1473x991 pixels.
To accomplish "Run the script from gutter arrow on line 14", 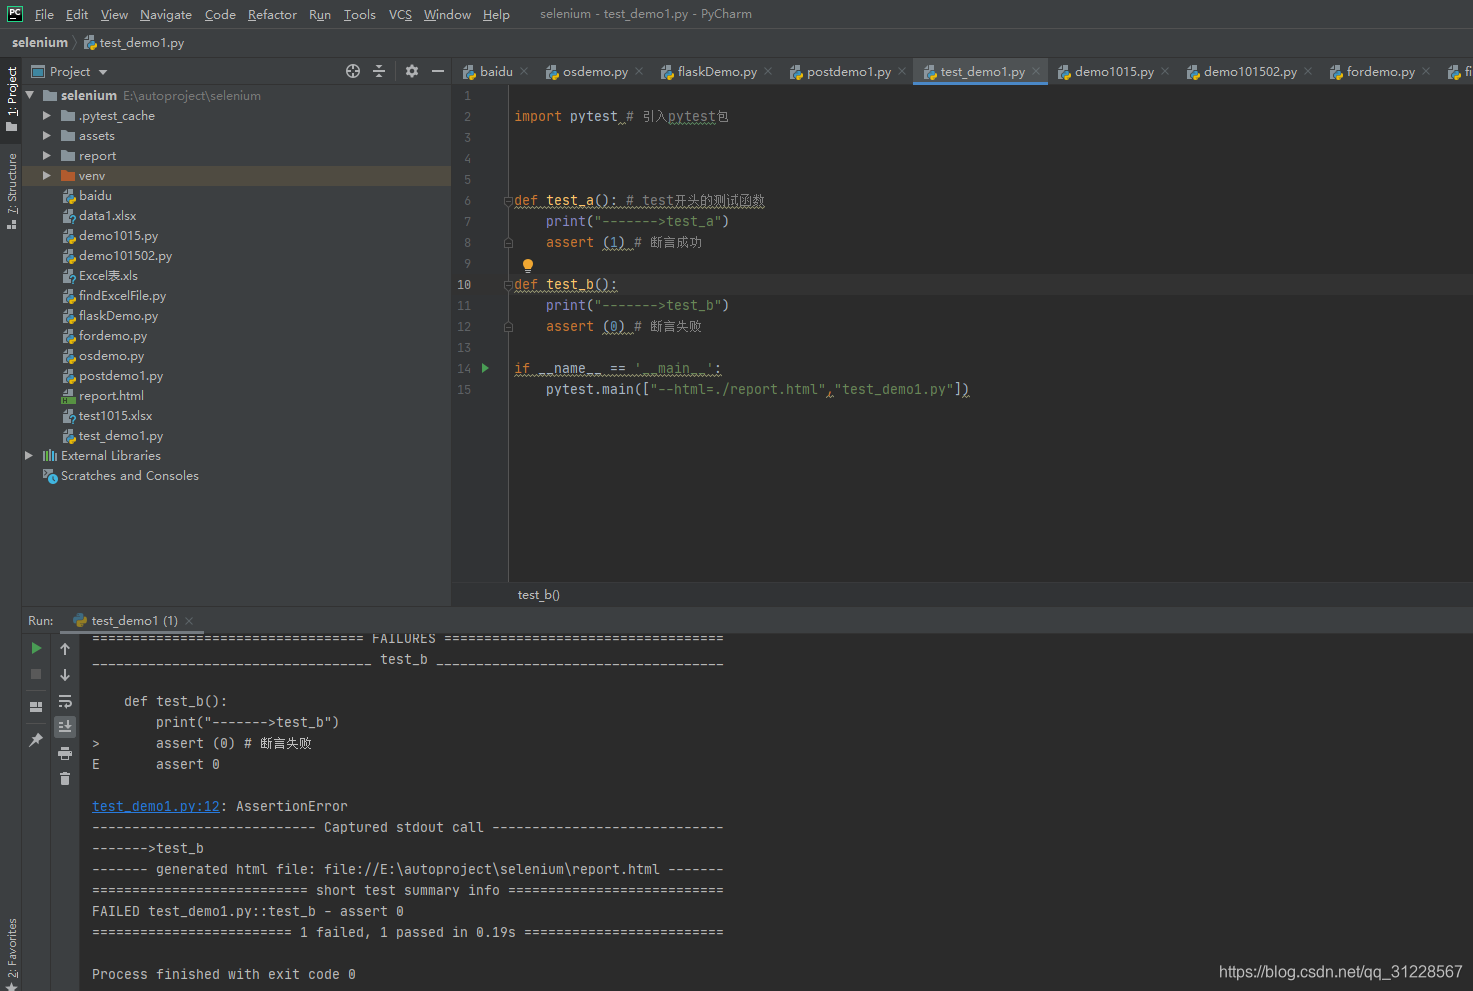I will pos(486,368).
